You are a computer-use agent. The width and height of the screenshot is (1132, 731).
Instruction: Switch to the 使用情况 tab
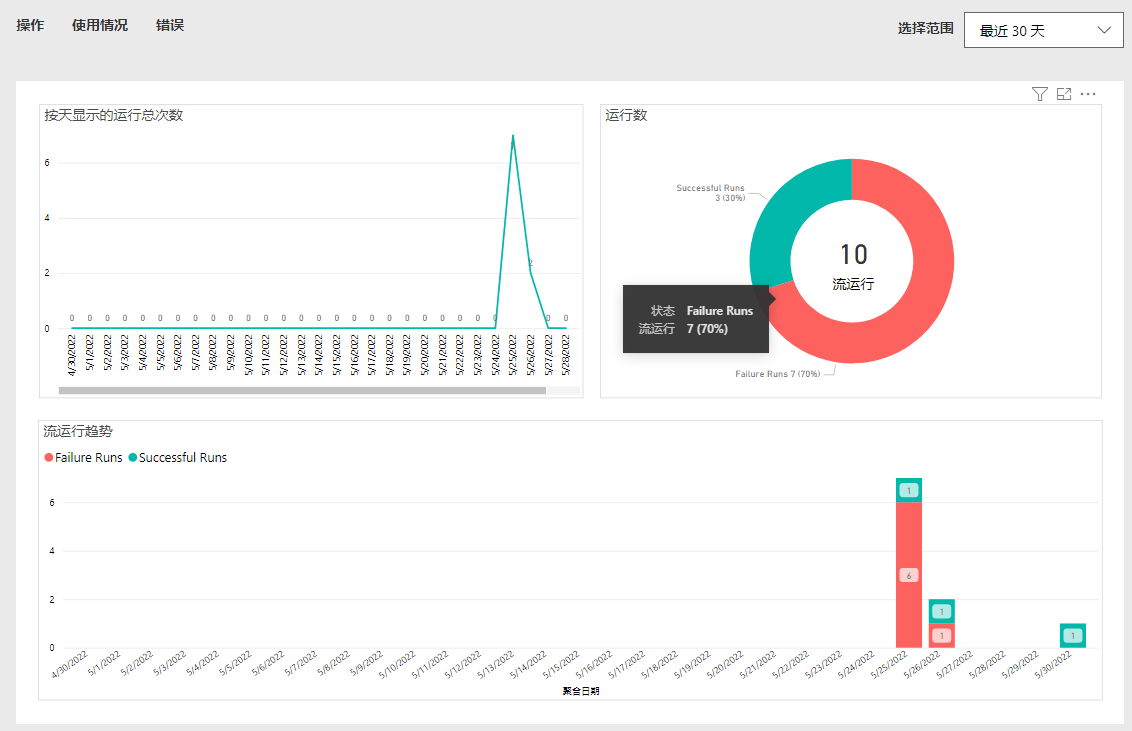tap(100, 25)
